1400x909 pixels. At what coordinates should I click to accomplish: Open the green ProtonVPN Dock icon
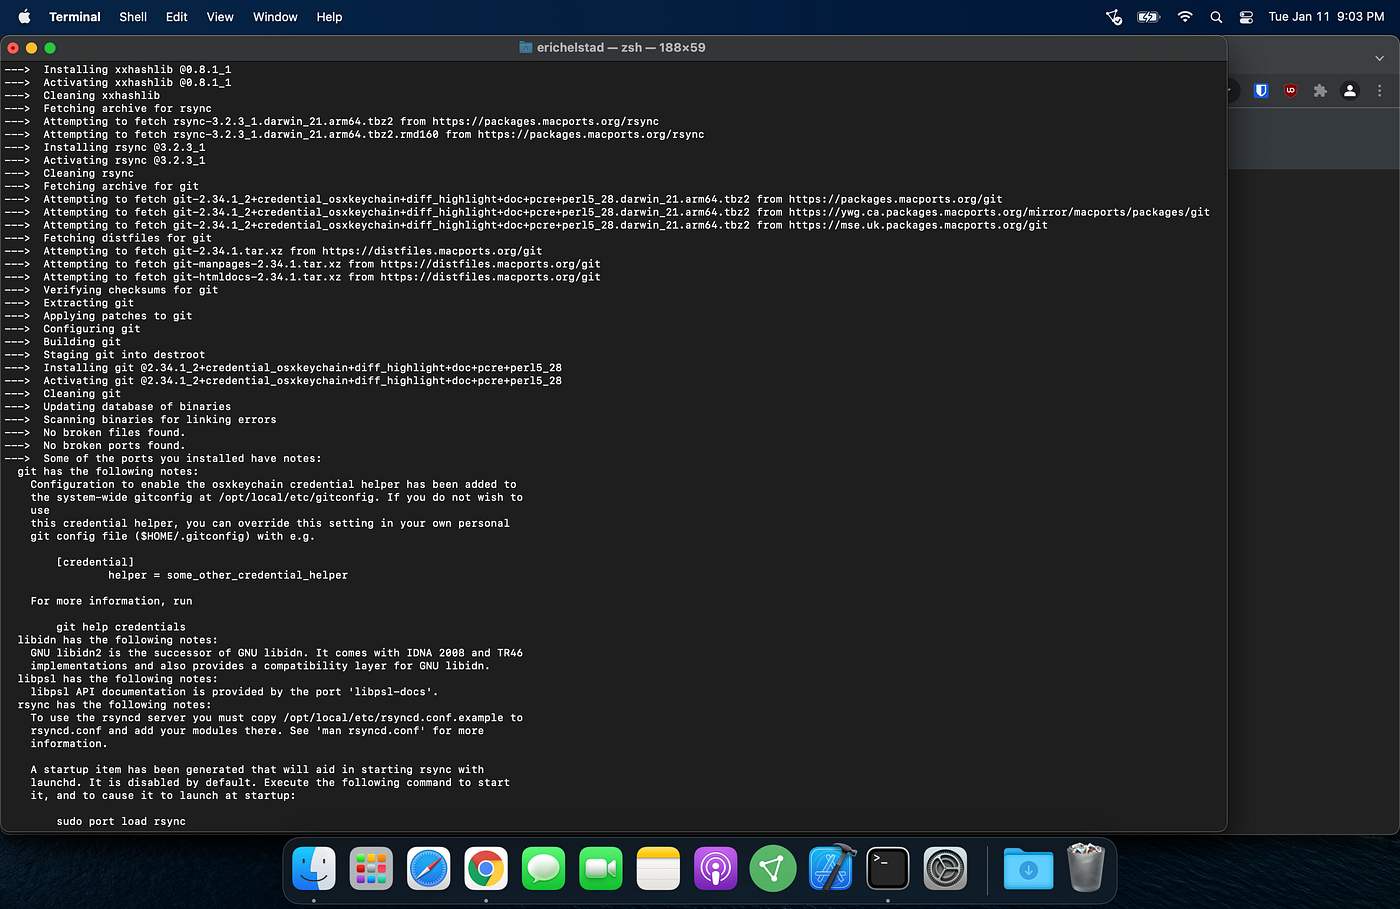click(773, 868)
